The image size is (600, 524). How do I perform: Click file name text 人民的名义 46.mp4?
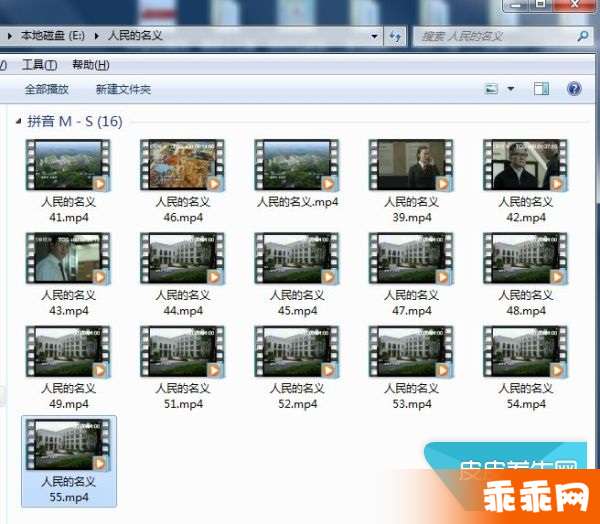[183, 209]
